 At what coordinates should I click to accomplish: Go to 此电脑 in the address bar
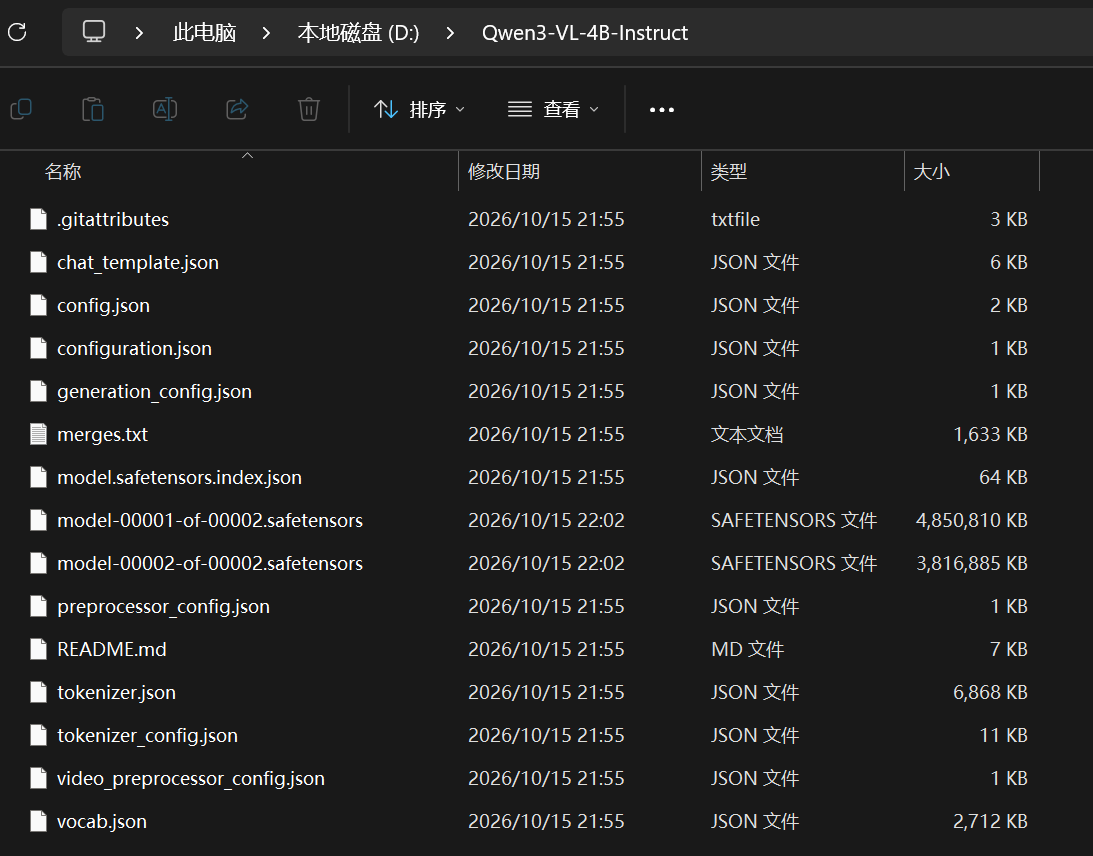[204, 33]
